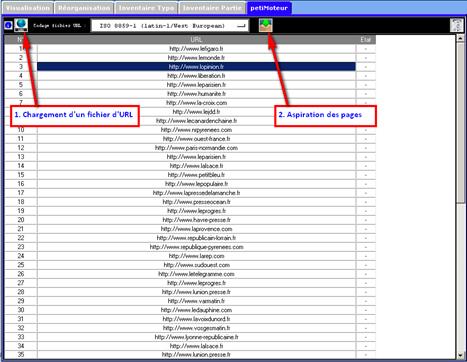Select the Inventaire Type tab
Image resolution: width=467 pixels, height=362 pixels.
146,8
